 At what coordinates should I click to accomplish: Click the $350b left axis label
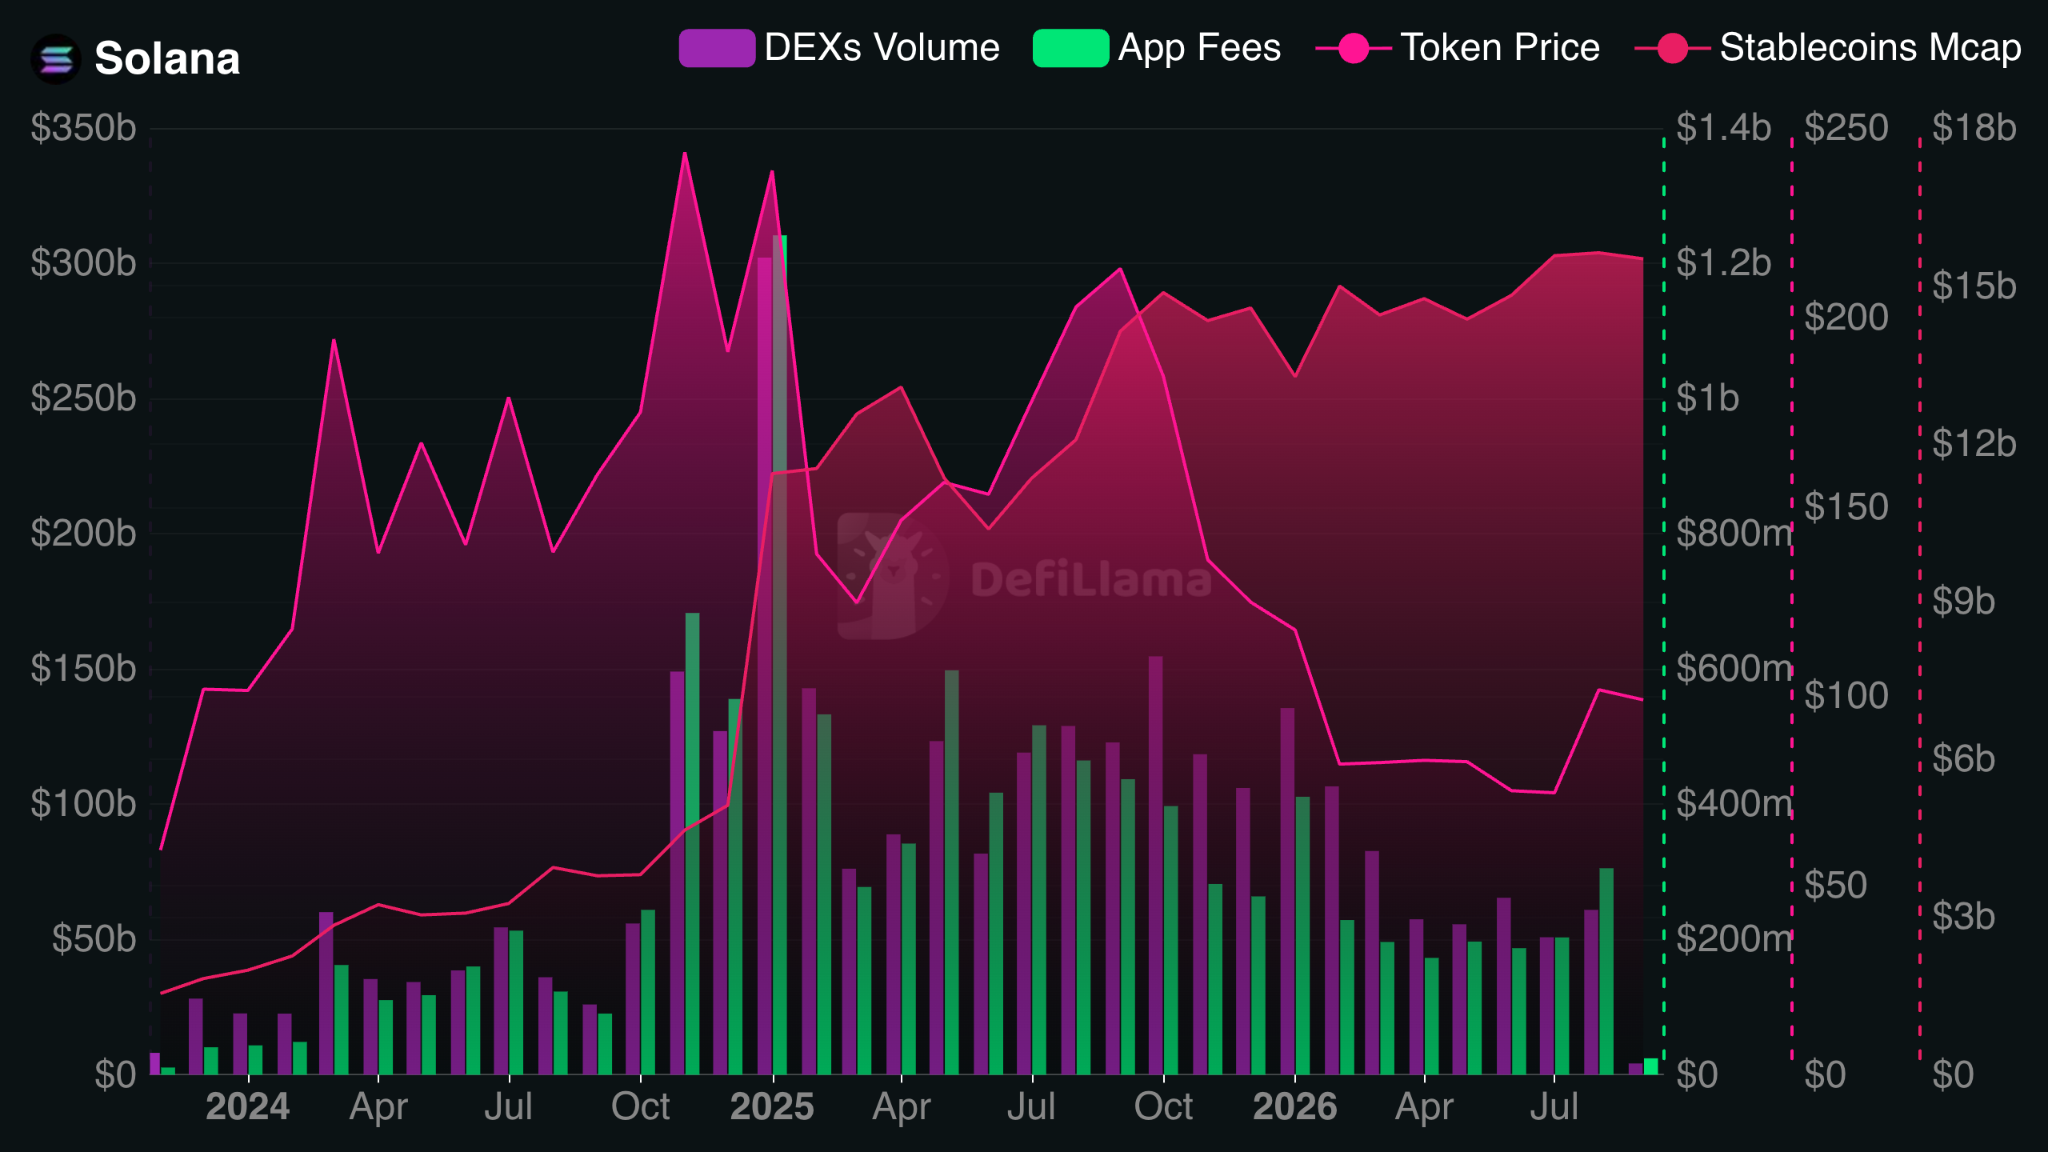(x=83, y=128)
